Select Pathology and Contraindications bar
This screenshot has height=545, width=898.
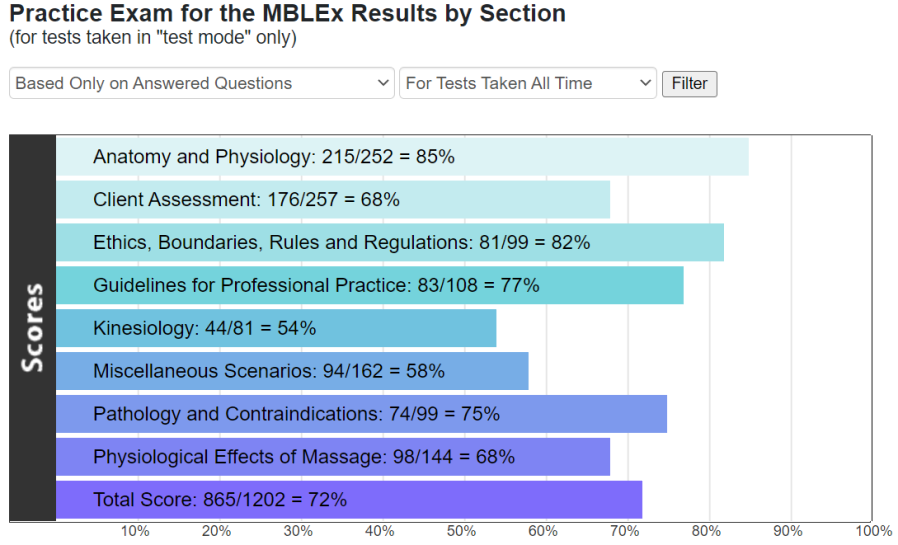point(361,414)
